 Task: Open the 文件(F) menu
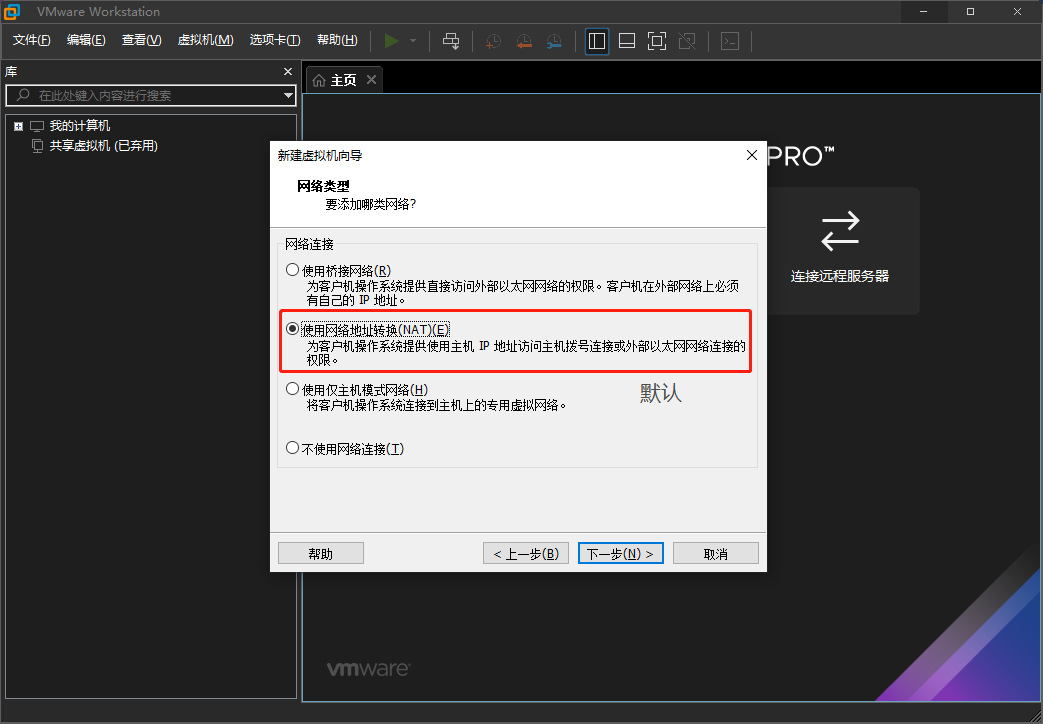pos(31,41)
